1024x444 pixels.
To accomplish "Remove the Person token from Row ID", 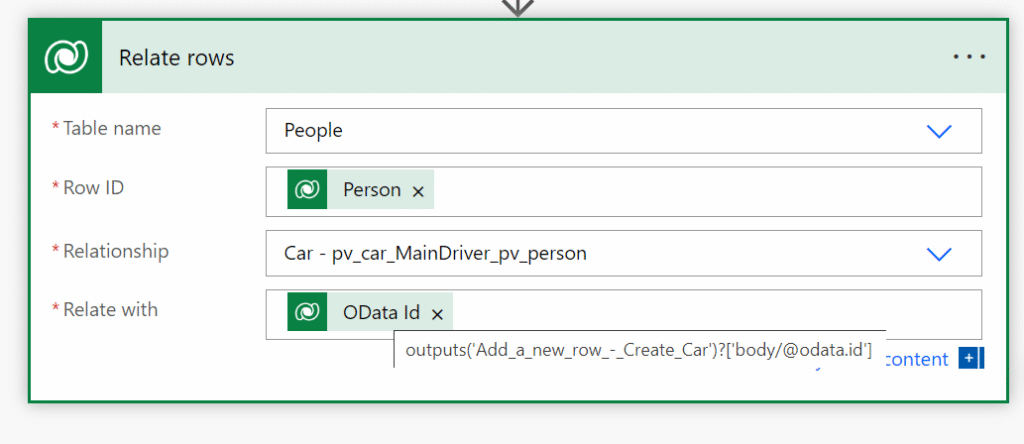I will (419, 191).
